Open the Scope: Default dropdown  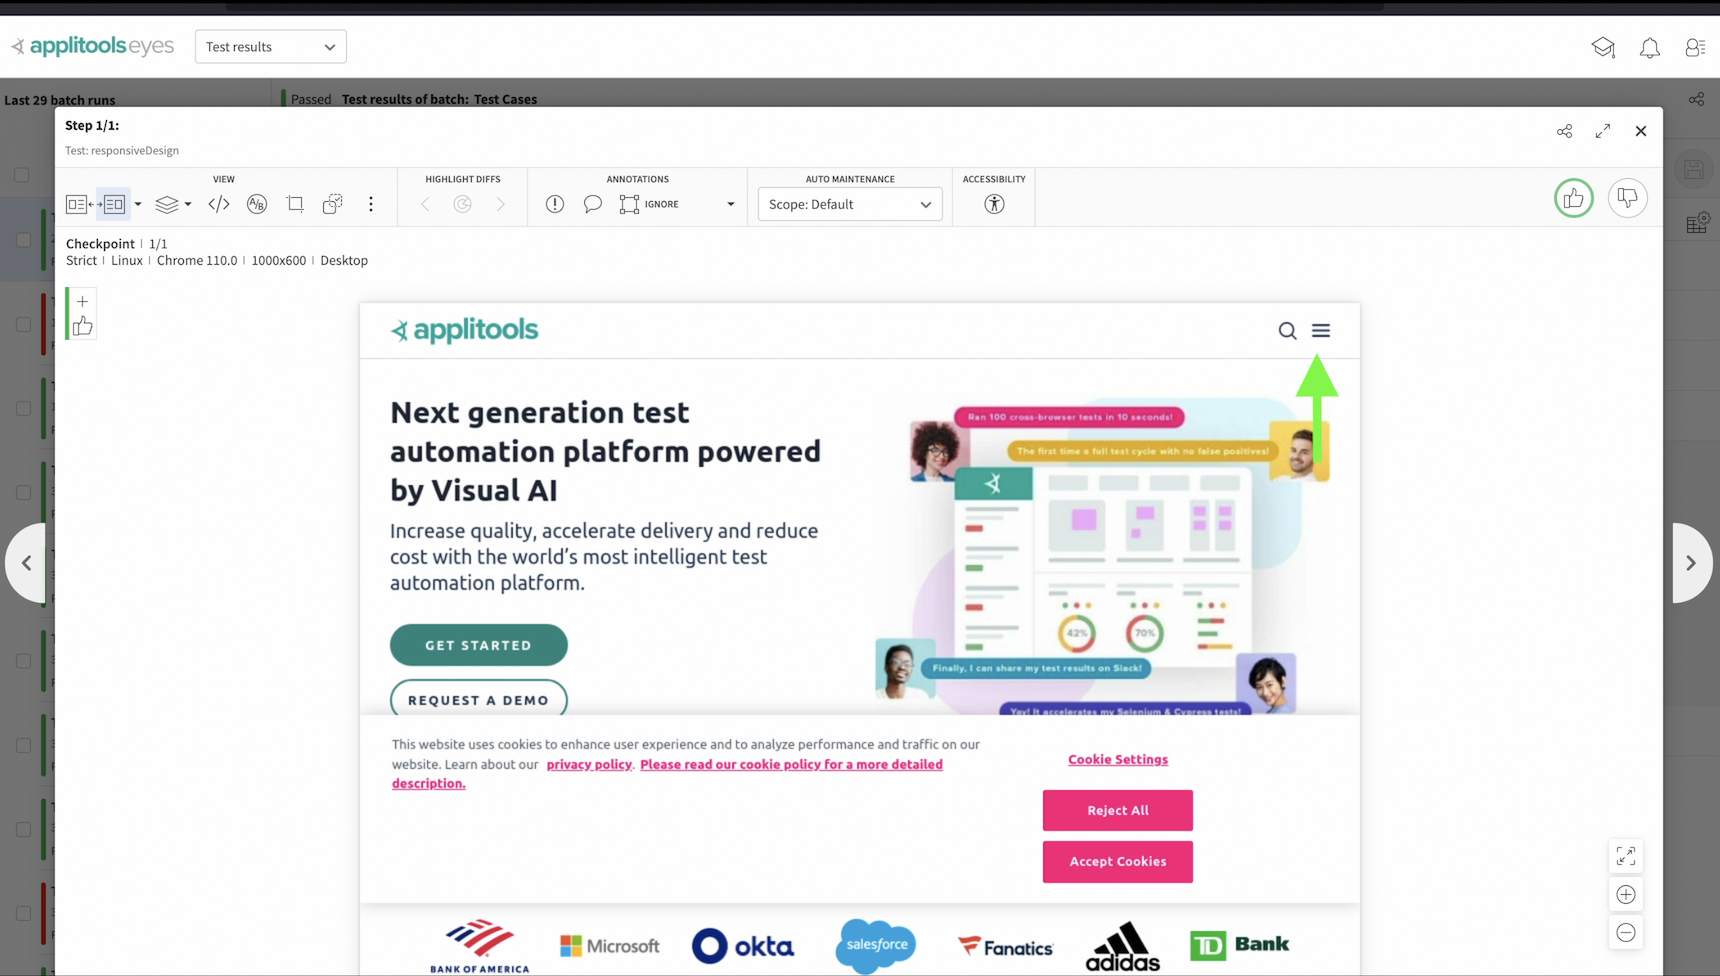pyautogui.click(x=850, y=204)
